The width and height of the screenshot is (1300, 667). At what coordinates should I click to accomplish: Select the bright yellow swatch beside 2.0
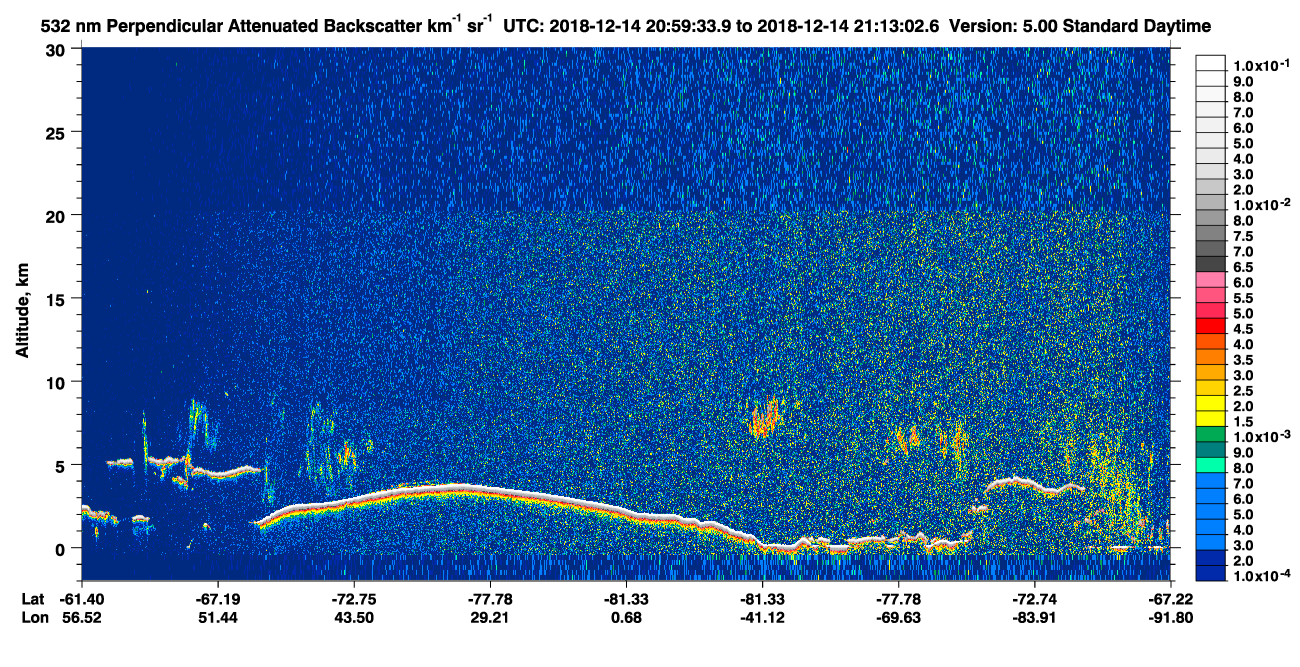pyautogui.click(x=1210, y=404)
